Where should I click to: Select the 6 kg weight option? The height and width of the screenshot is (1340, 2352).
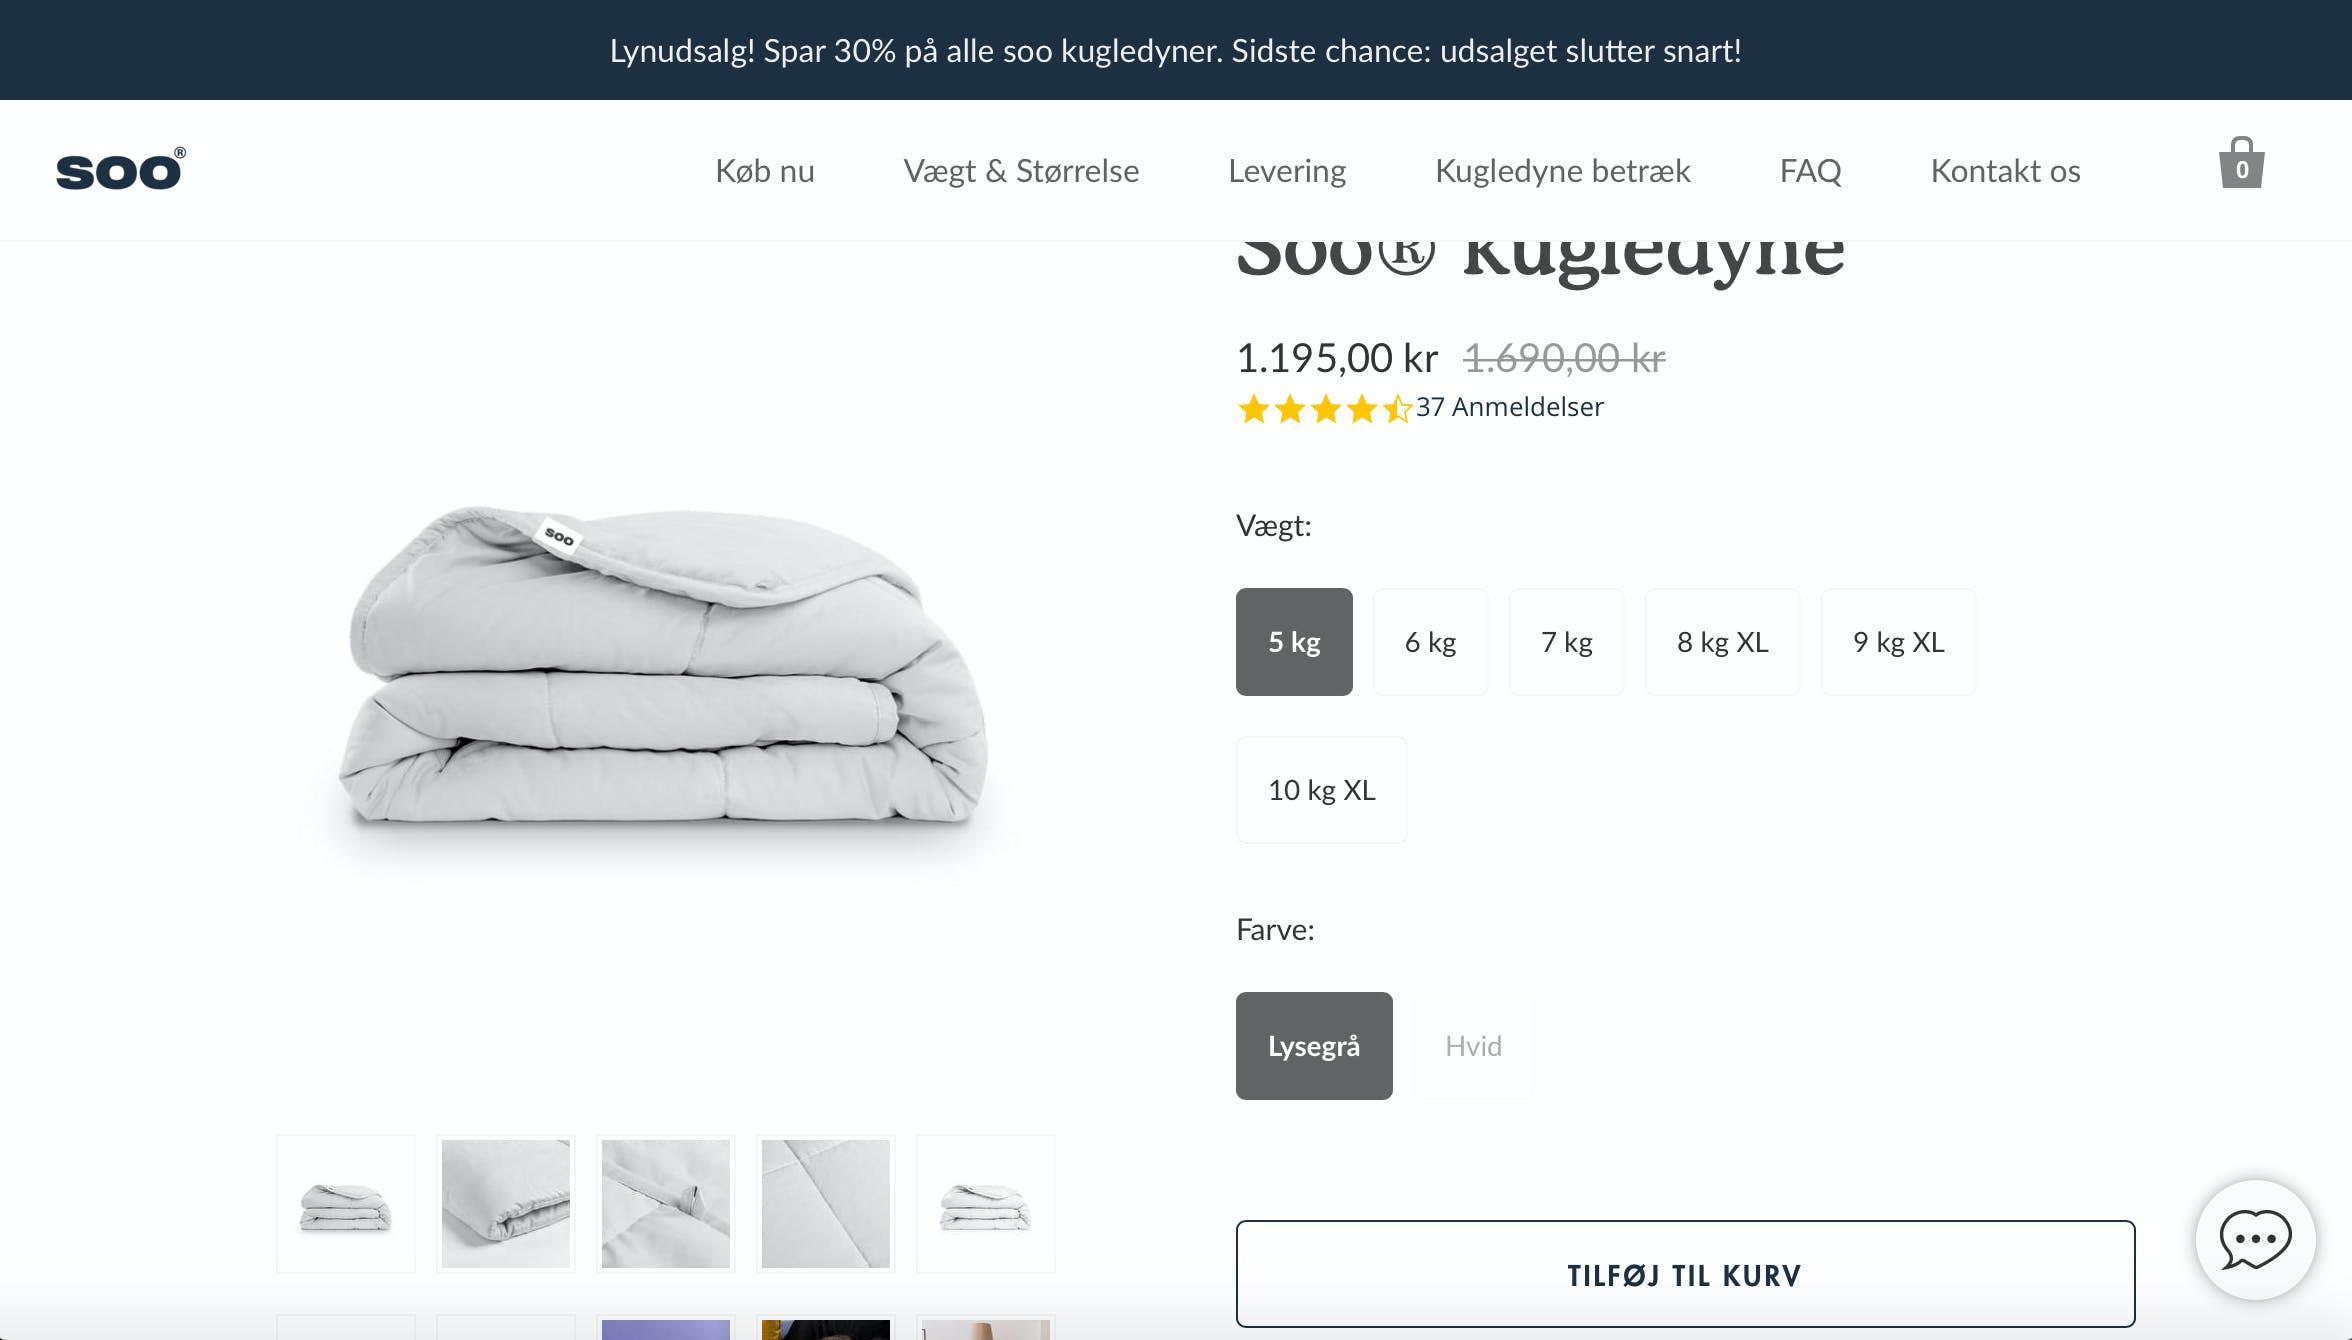pos(1430,642)
